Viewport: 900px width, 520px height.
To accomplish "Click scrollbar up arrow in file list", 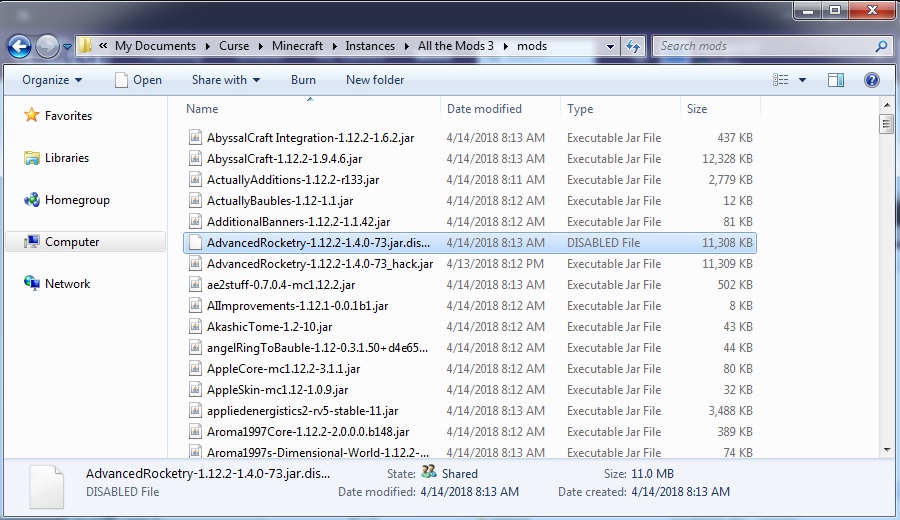I will coord(887,105).
